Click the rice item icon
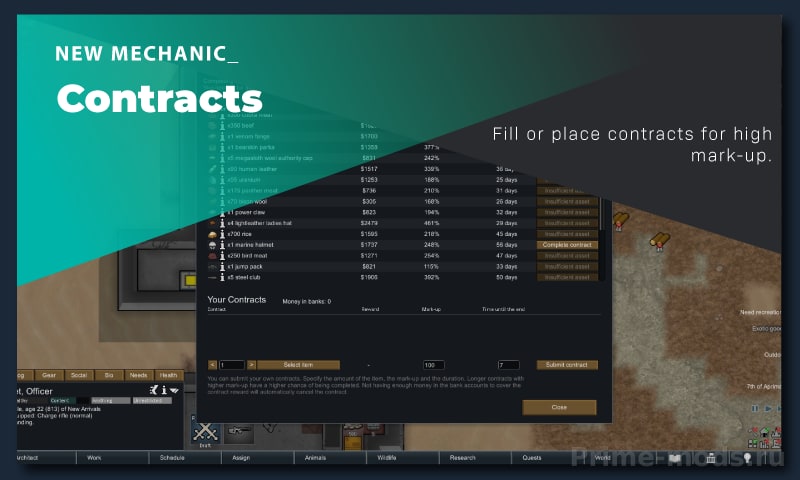Image resolution: width=800 pixels, height=480 pixels. tap(212, 235)
